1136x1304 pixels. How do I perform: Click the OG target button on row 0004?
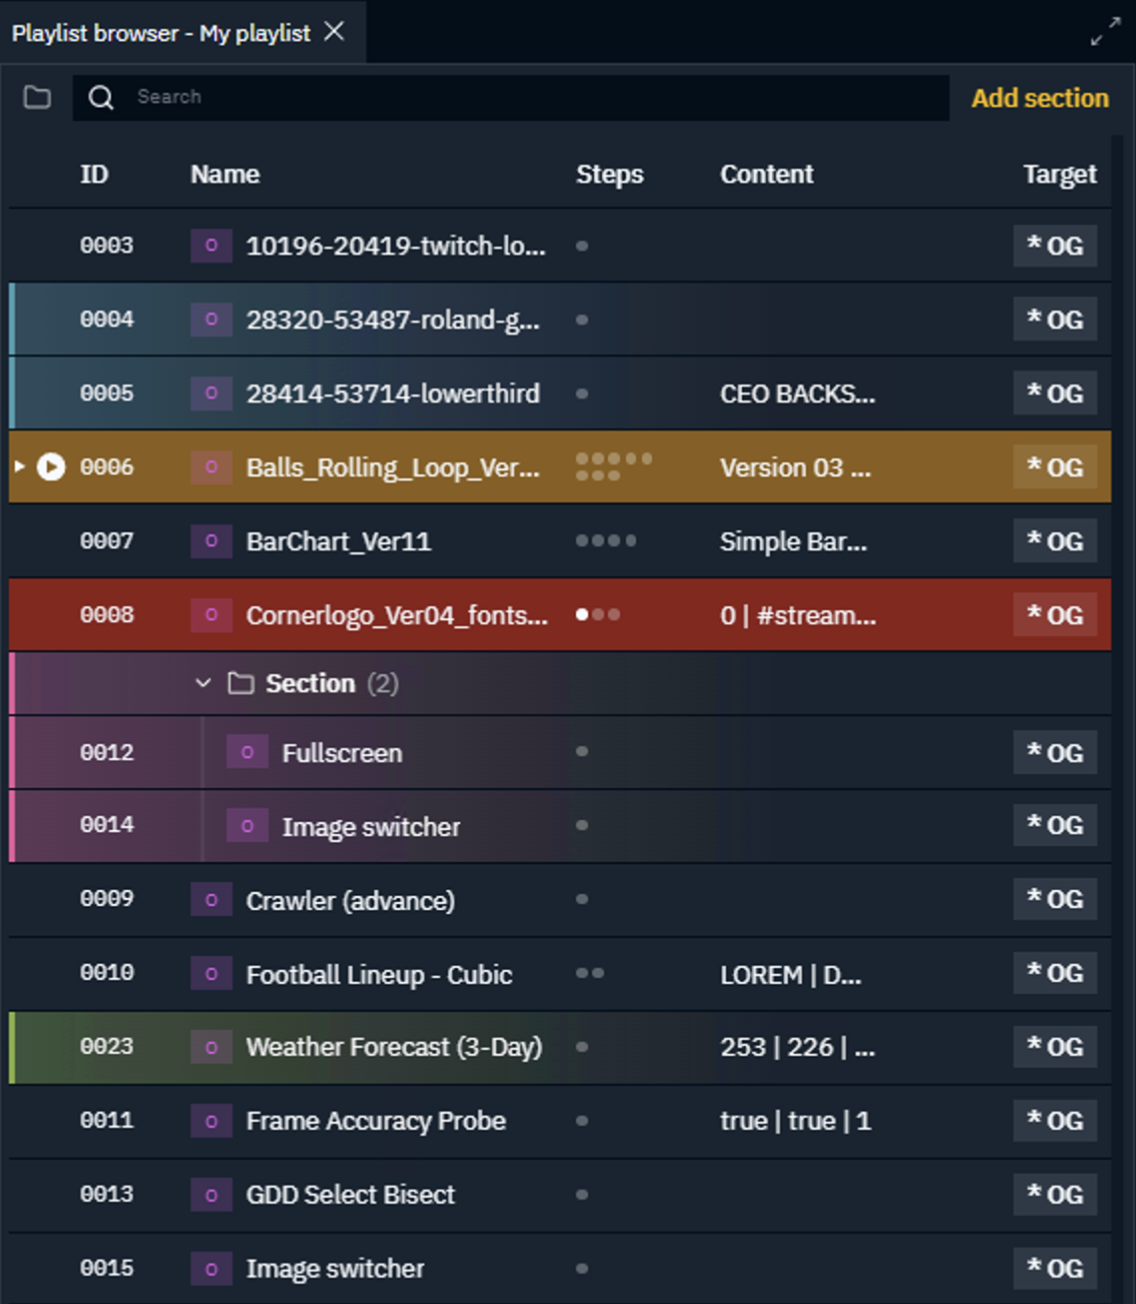click(x=1055, y=320)
